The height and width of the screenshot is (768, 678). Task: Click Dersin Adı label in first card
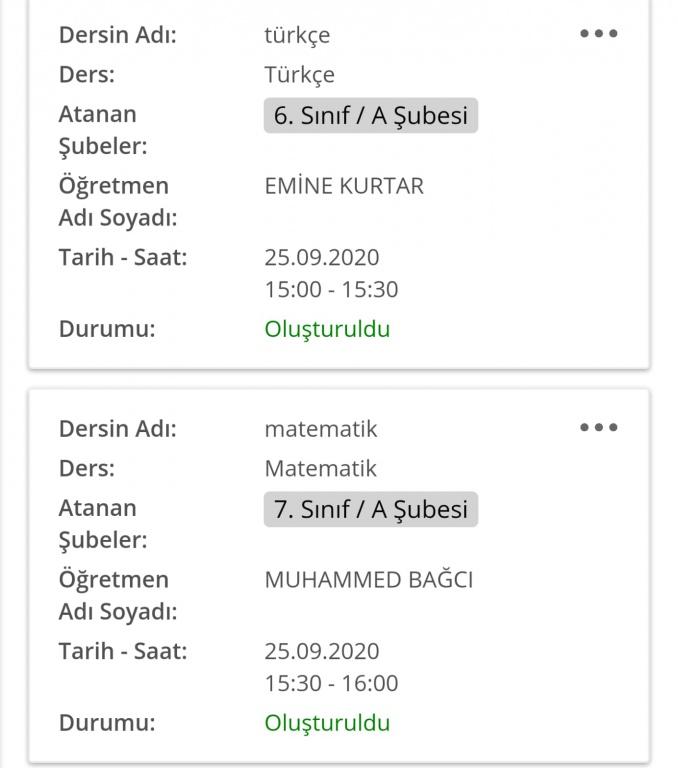[x=117, y=36]
